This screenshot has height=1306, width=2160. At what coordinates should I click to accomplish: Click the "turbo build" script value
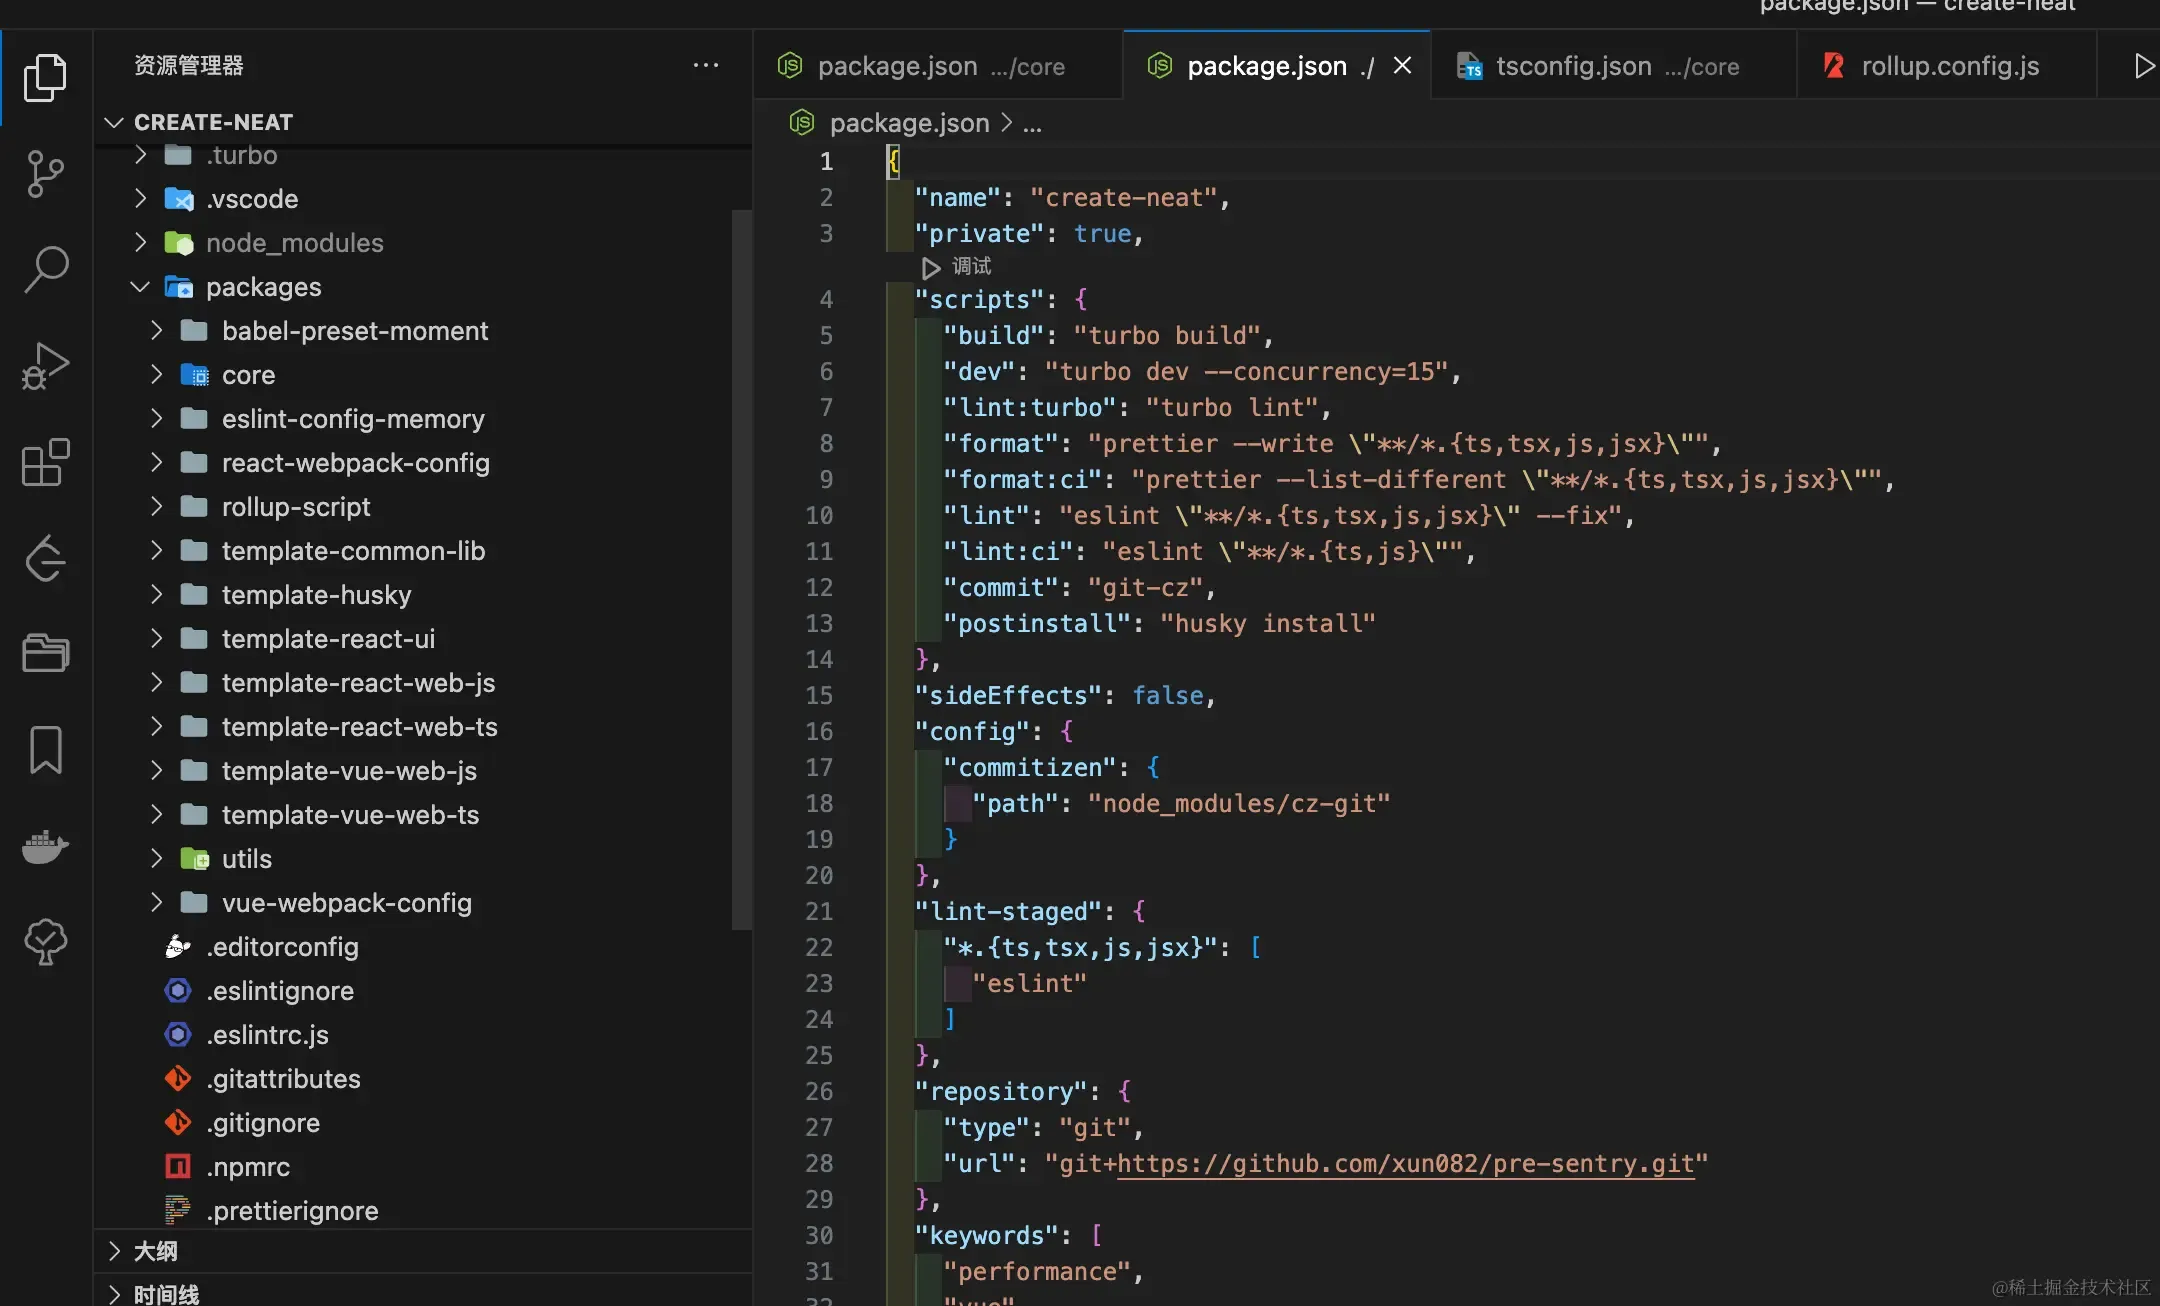1166,335
